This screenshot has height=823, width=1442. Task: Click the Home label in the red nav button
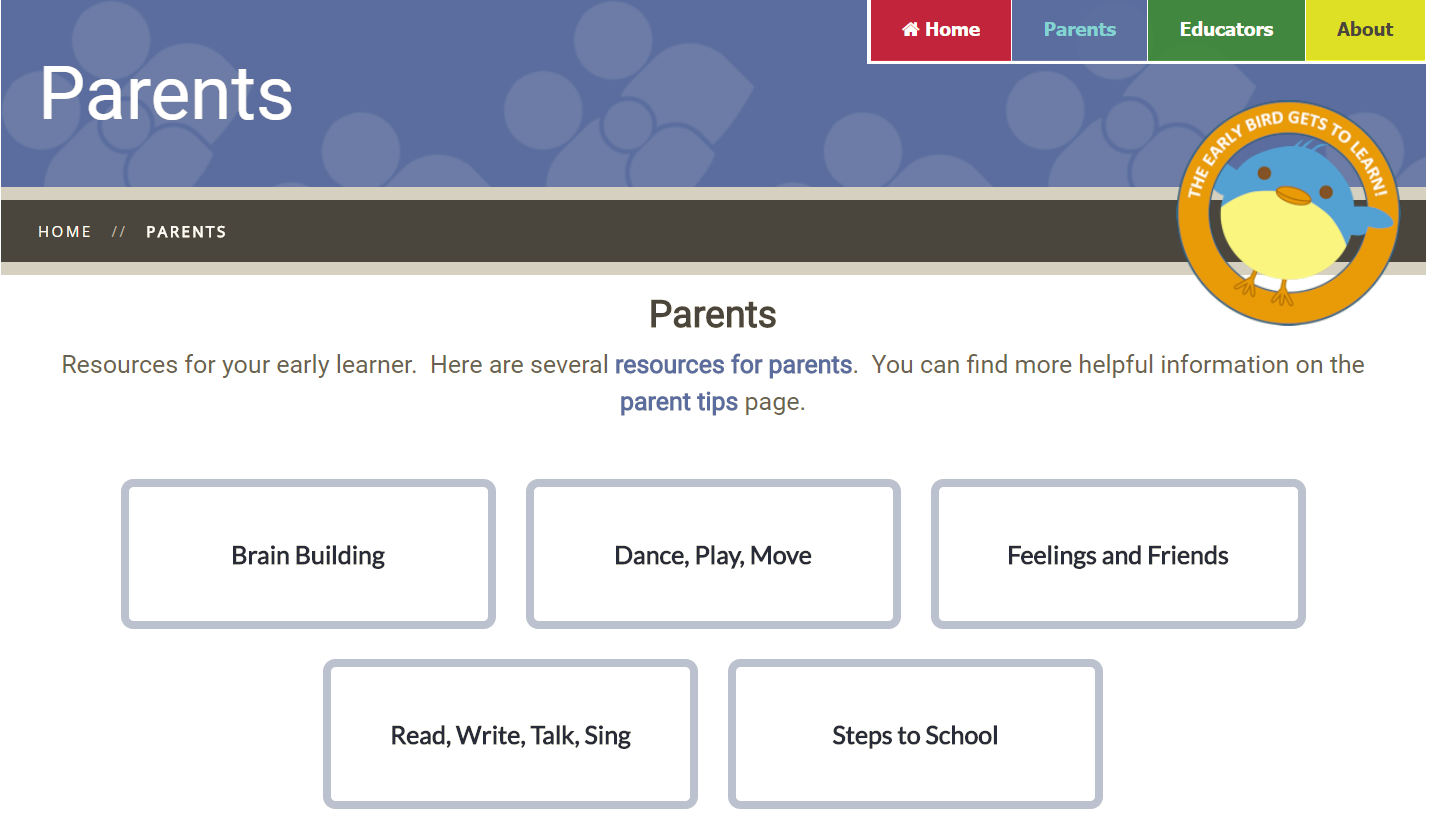tap(952, 29)
